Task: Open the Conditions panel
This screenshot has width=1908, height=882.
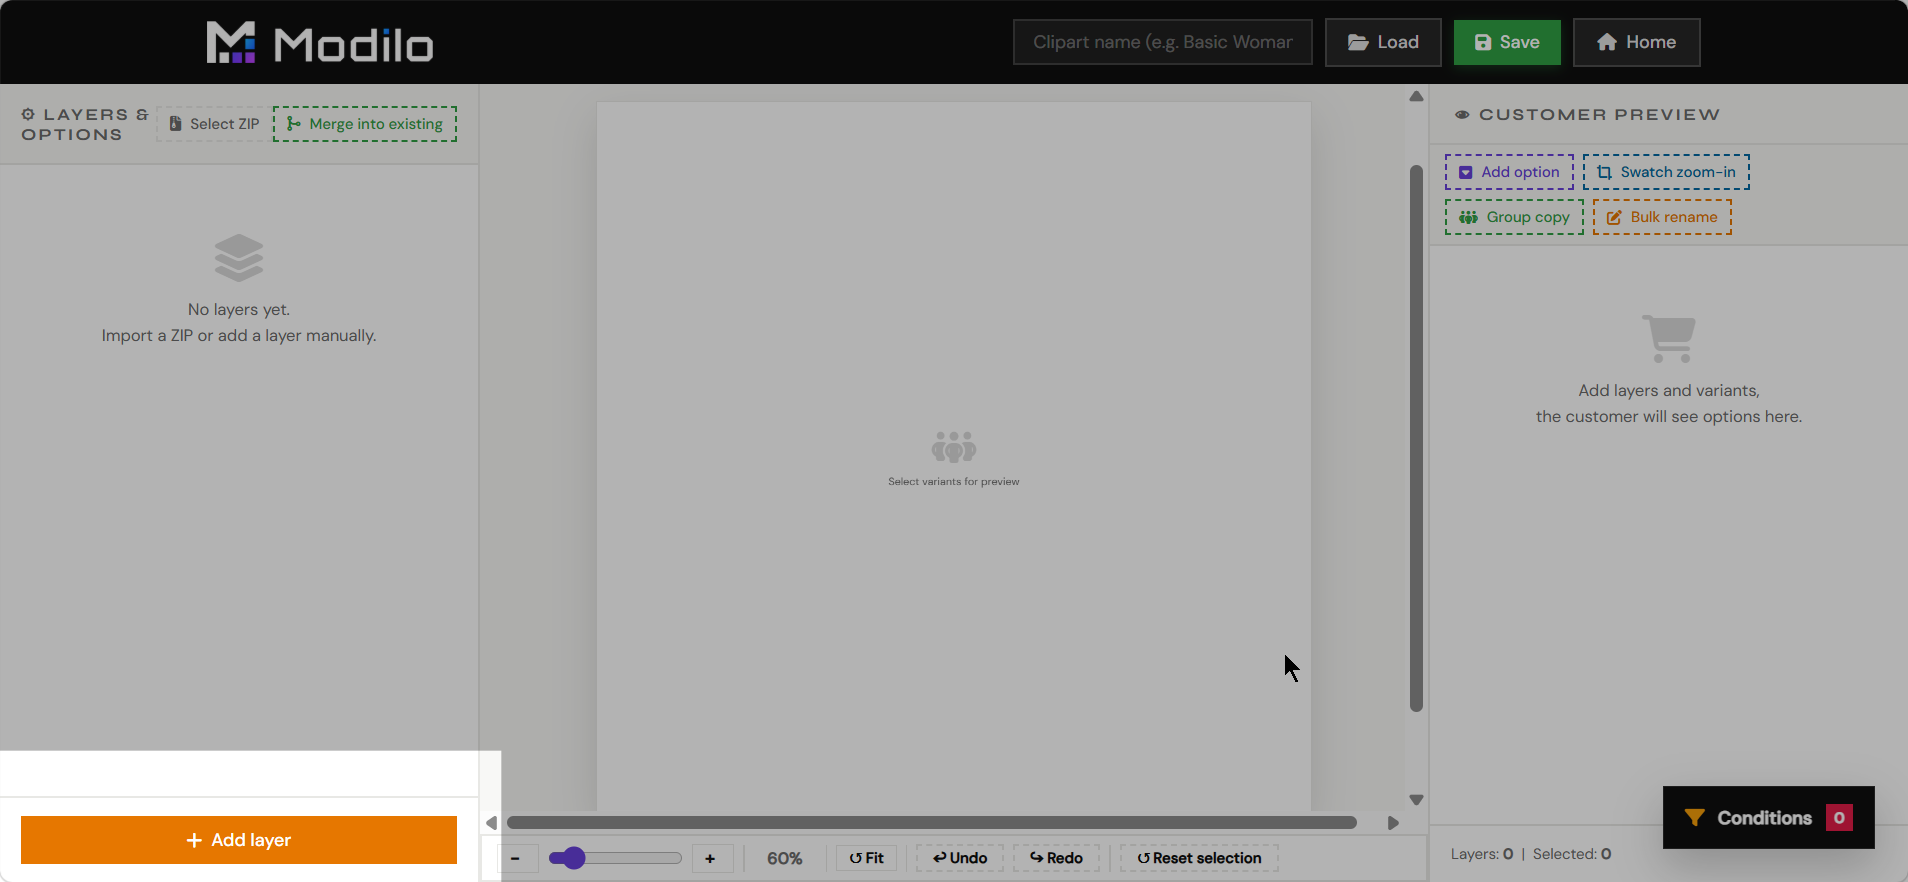Action: [x=1768, y=818]
